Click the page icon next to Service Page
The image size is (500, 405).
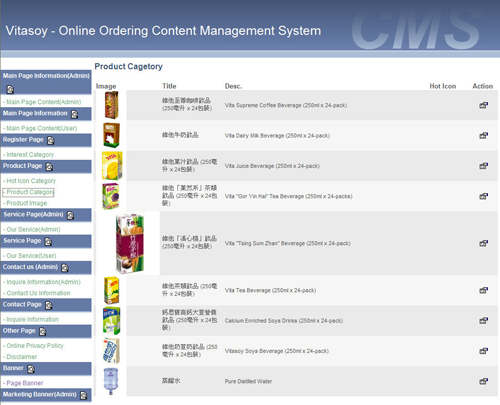tap(48, 241)
